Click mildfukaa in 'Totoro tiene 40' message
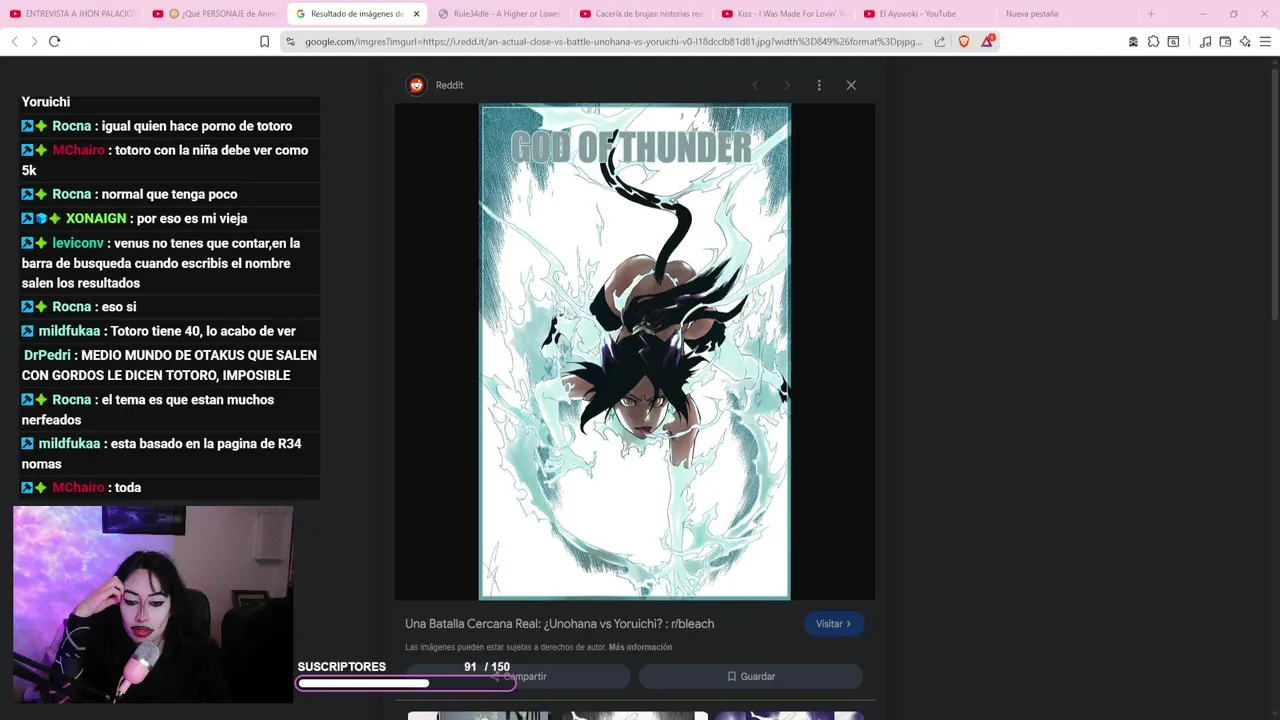This screenshot has height=720, width=1280. (x=69, y=331)
